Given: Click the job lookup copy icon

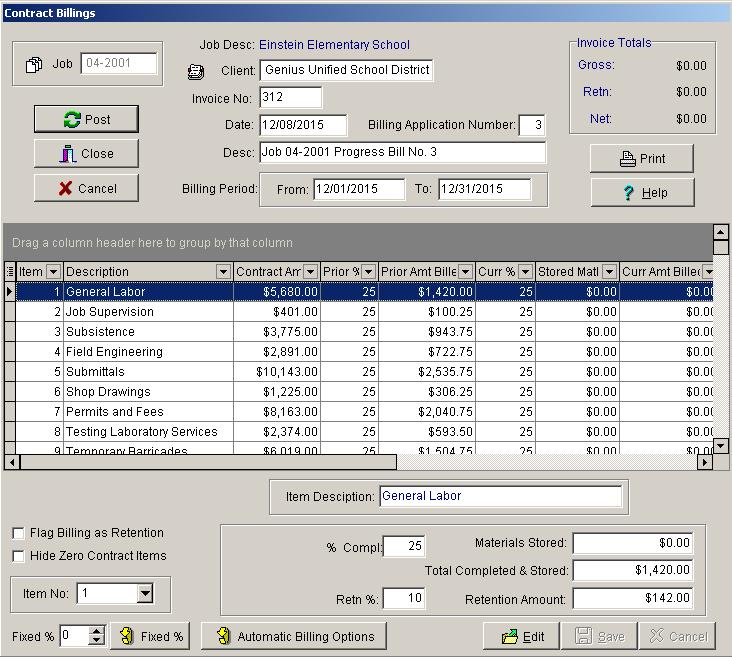Looking at the screenshot, I should coord(34,64).
